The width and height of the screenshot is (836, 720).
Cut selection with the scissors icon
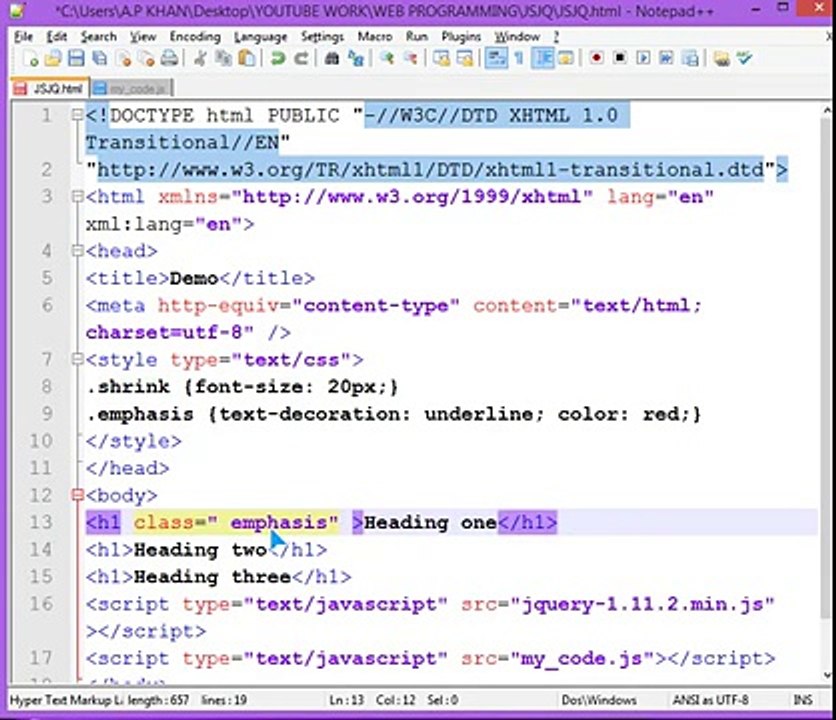(x=200, y=58)
